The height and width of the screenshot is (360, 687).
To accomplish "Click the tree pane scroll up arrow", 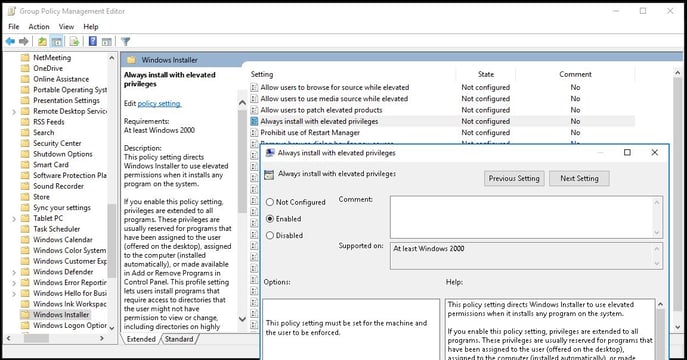I will [x=112, y=58].
